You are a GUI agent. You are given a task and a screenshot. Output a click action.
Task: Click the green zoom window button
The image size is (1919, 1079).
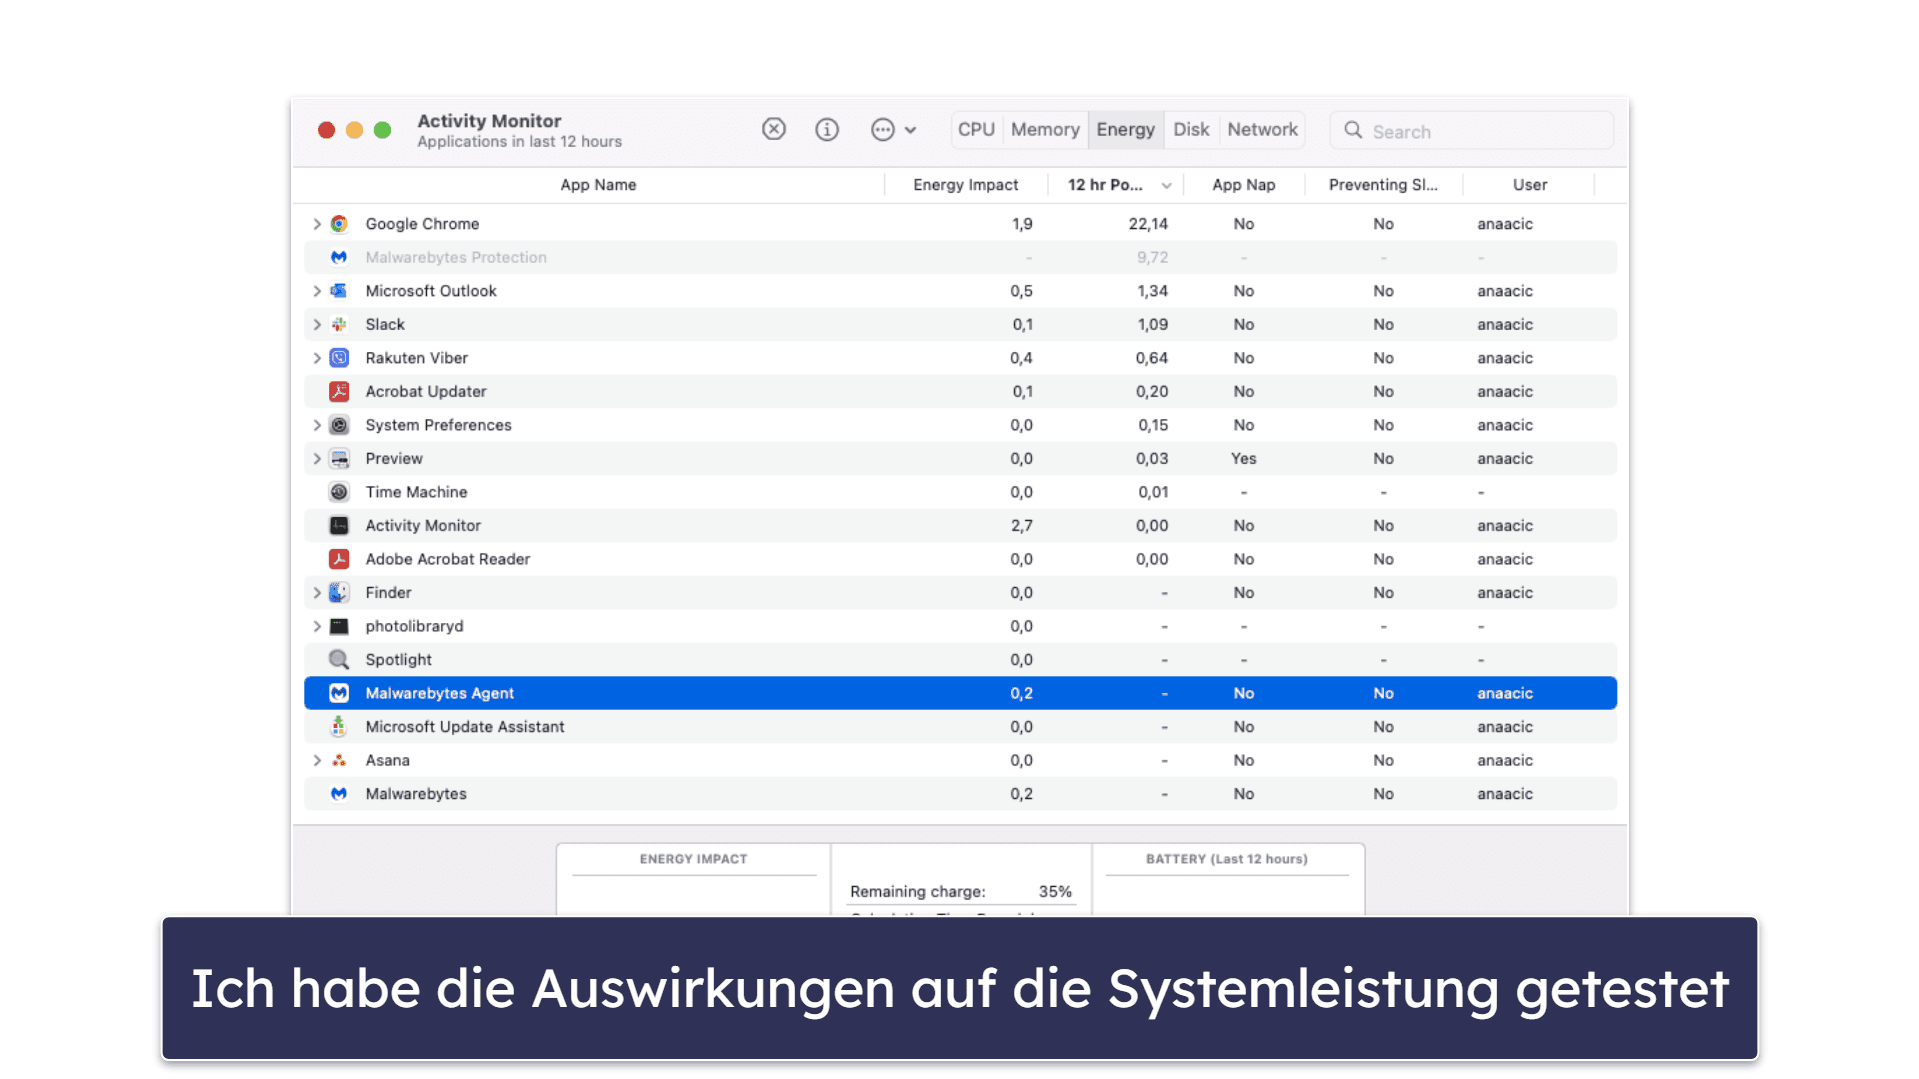pos(382,130)
